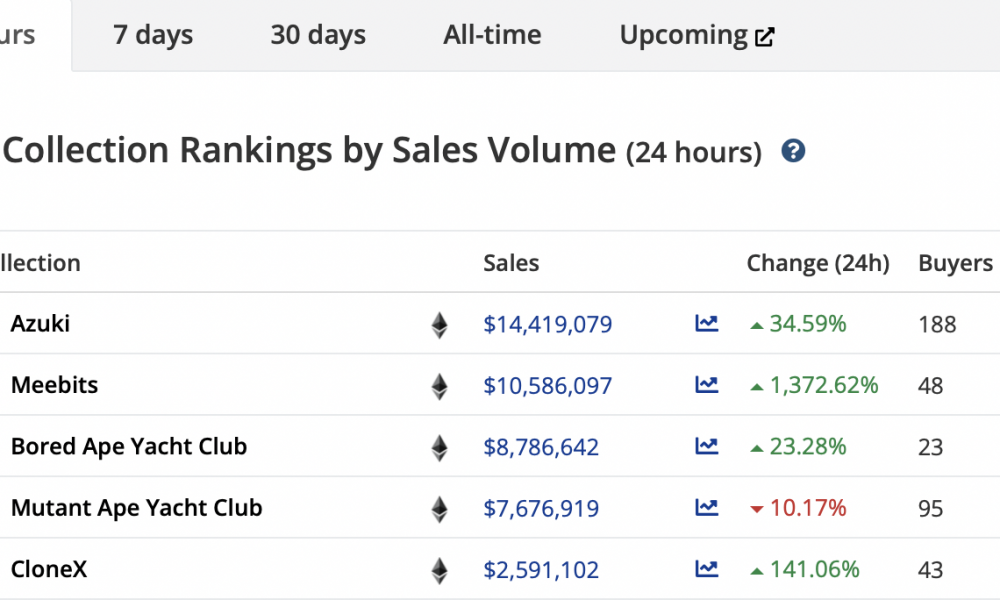The image size is (1000, 600).
Task: Open the CloneX sales chart icon
Action: (707, 569)
